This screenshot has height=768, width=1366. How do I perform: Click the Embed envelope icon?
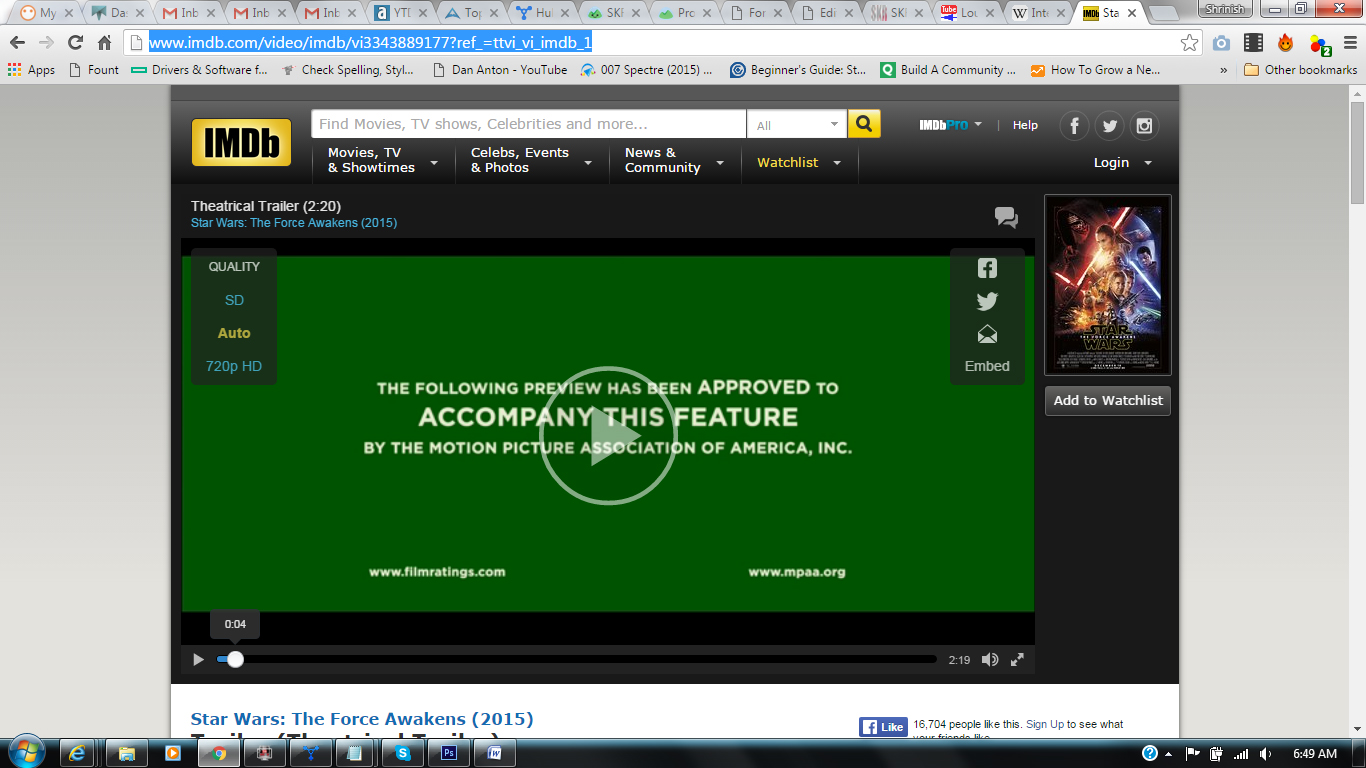click(x=986, y=336)
